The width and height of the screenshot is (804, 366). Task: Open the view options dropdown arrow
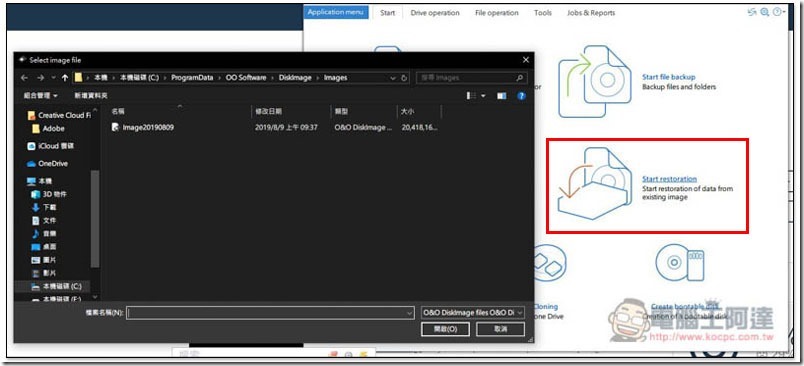[x=484, y=96]
